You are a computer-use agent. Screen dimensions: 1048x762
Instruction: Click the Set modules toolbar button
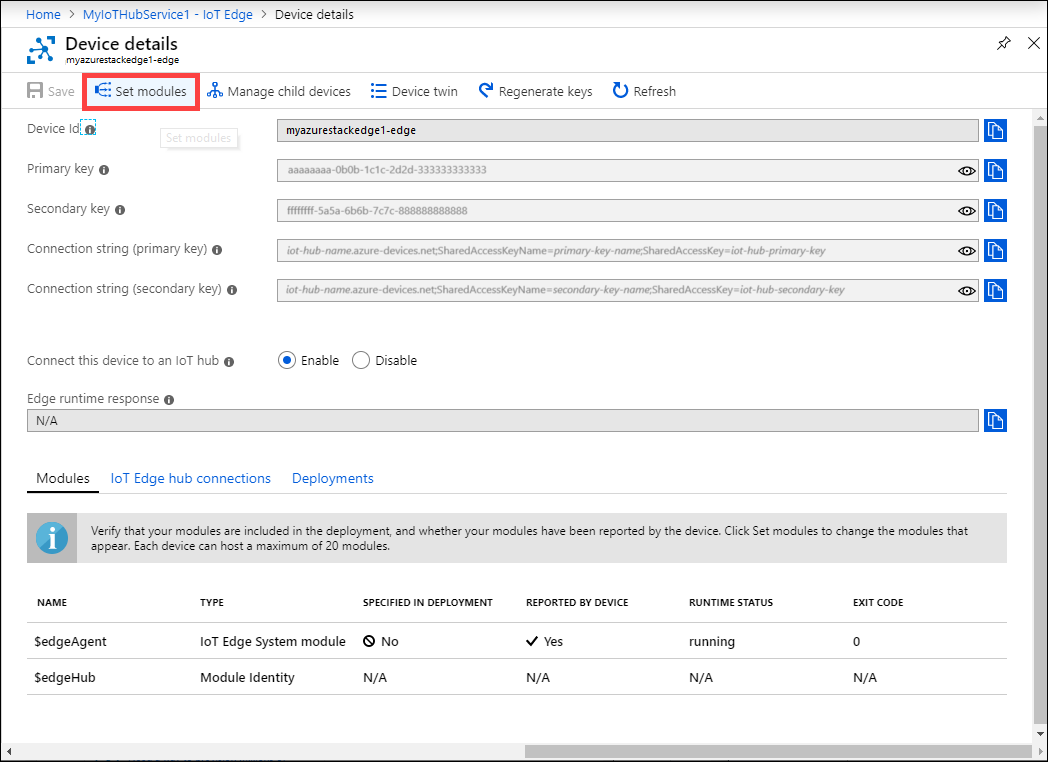[141, 91]
